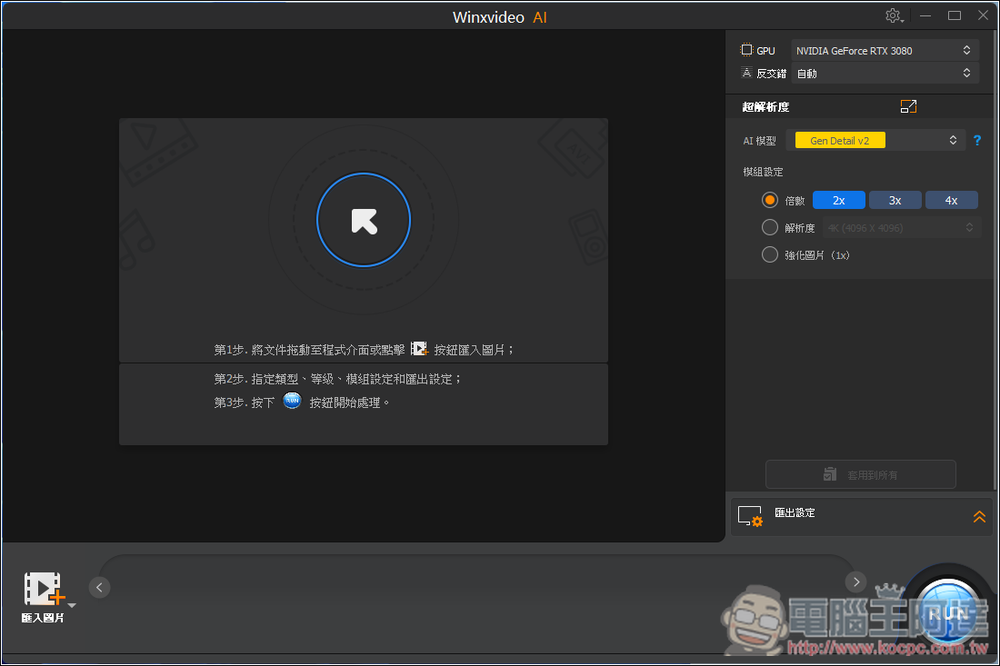Click the 匯出設定 label
This screenshot has width=1000, height=666.
pyautogui.click(x=795, y=512)
